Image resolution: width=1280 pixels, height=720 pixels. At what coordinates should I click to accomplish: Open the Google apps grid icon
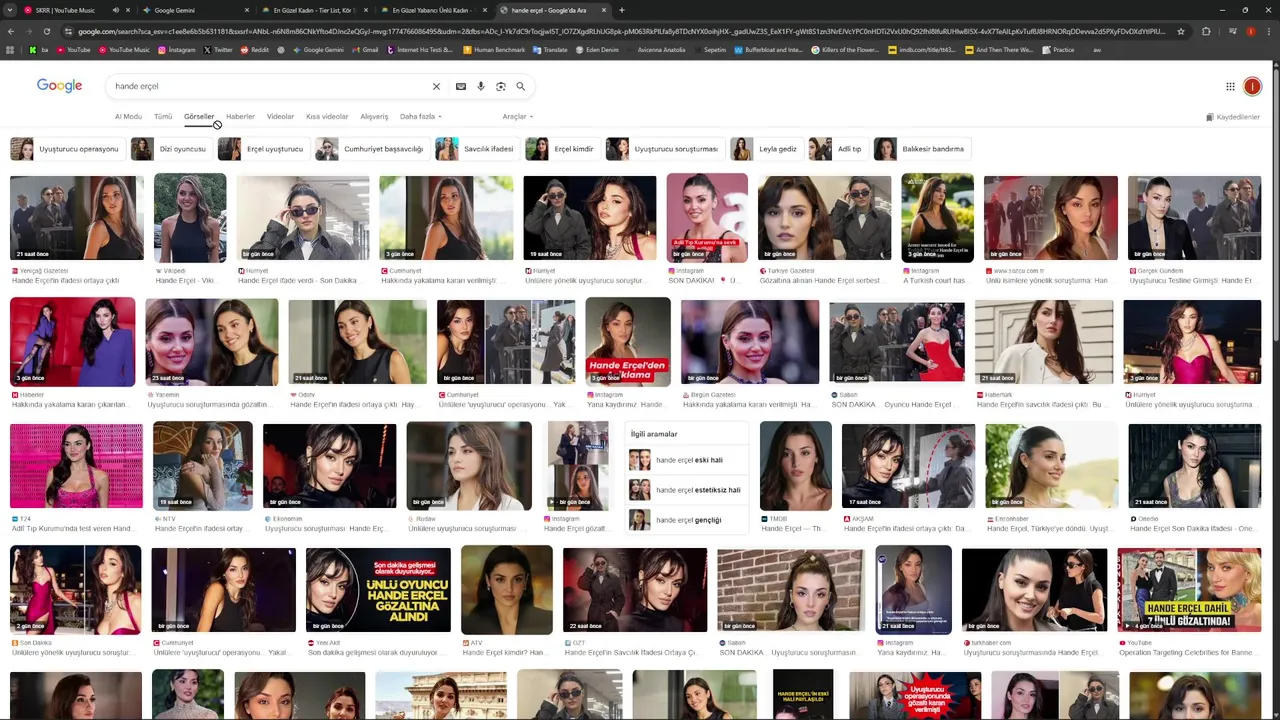[1230, 87]
